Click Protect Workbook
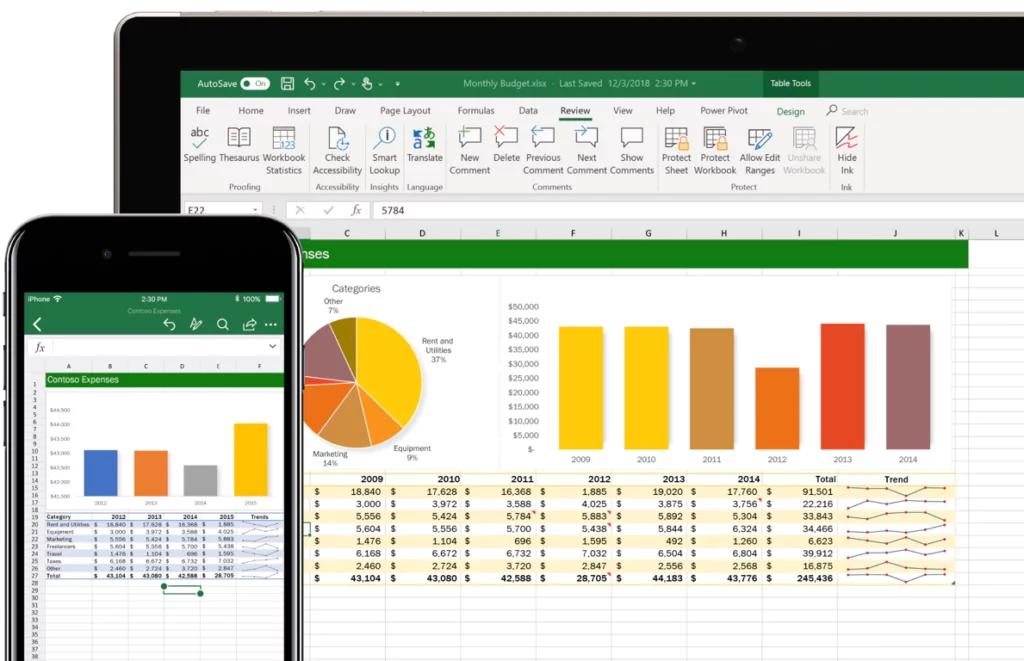The height and width of the screenshot is (661, 1024). 715,151
